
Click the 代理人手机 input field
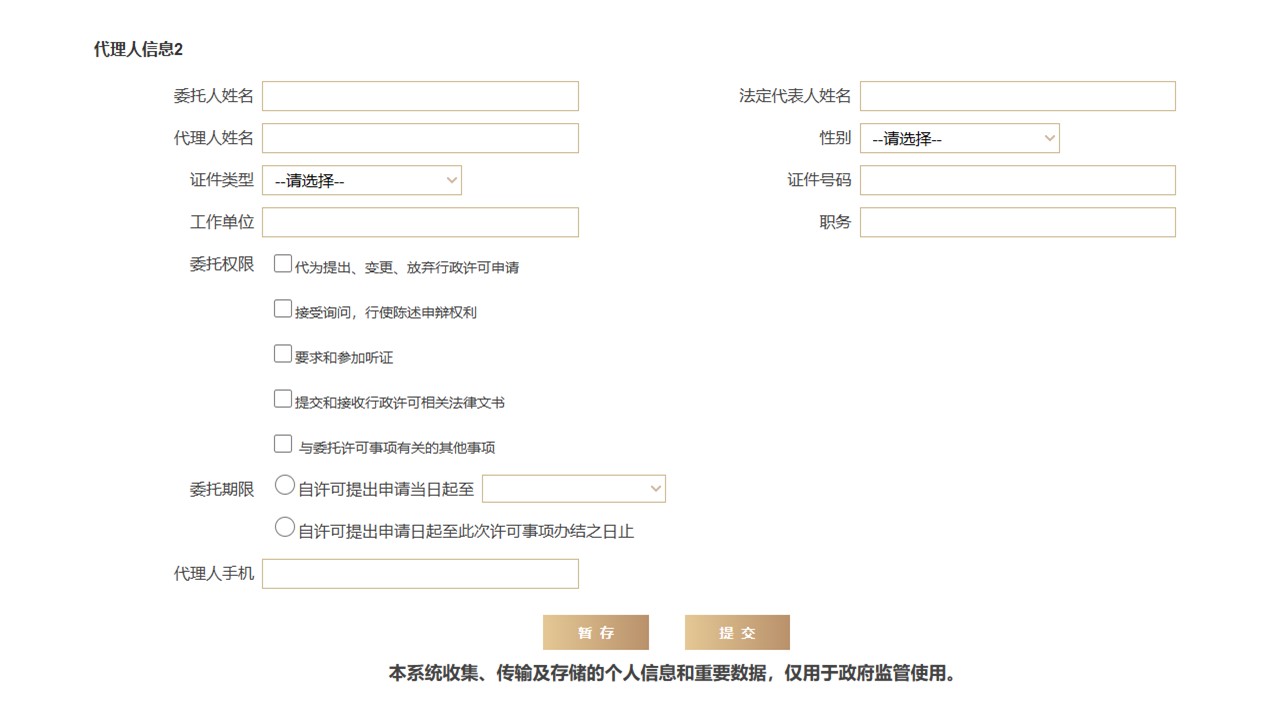pos(420,574)
